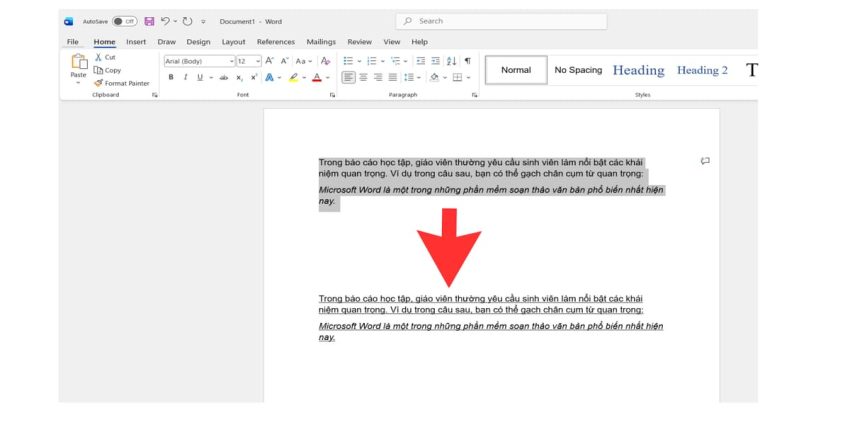Toggle the AutoSave switch
850x425 pixels.
click(x=125, y=22)
